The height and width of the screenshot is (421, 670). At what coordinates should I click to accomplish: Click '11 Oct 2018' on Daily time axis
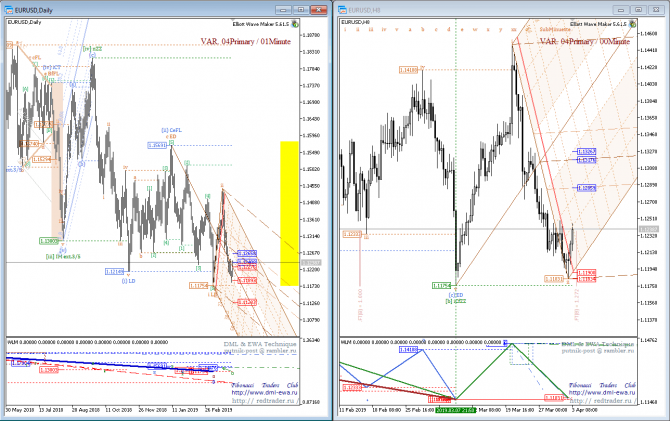[x=119, y=410]
